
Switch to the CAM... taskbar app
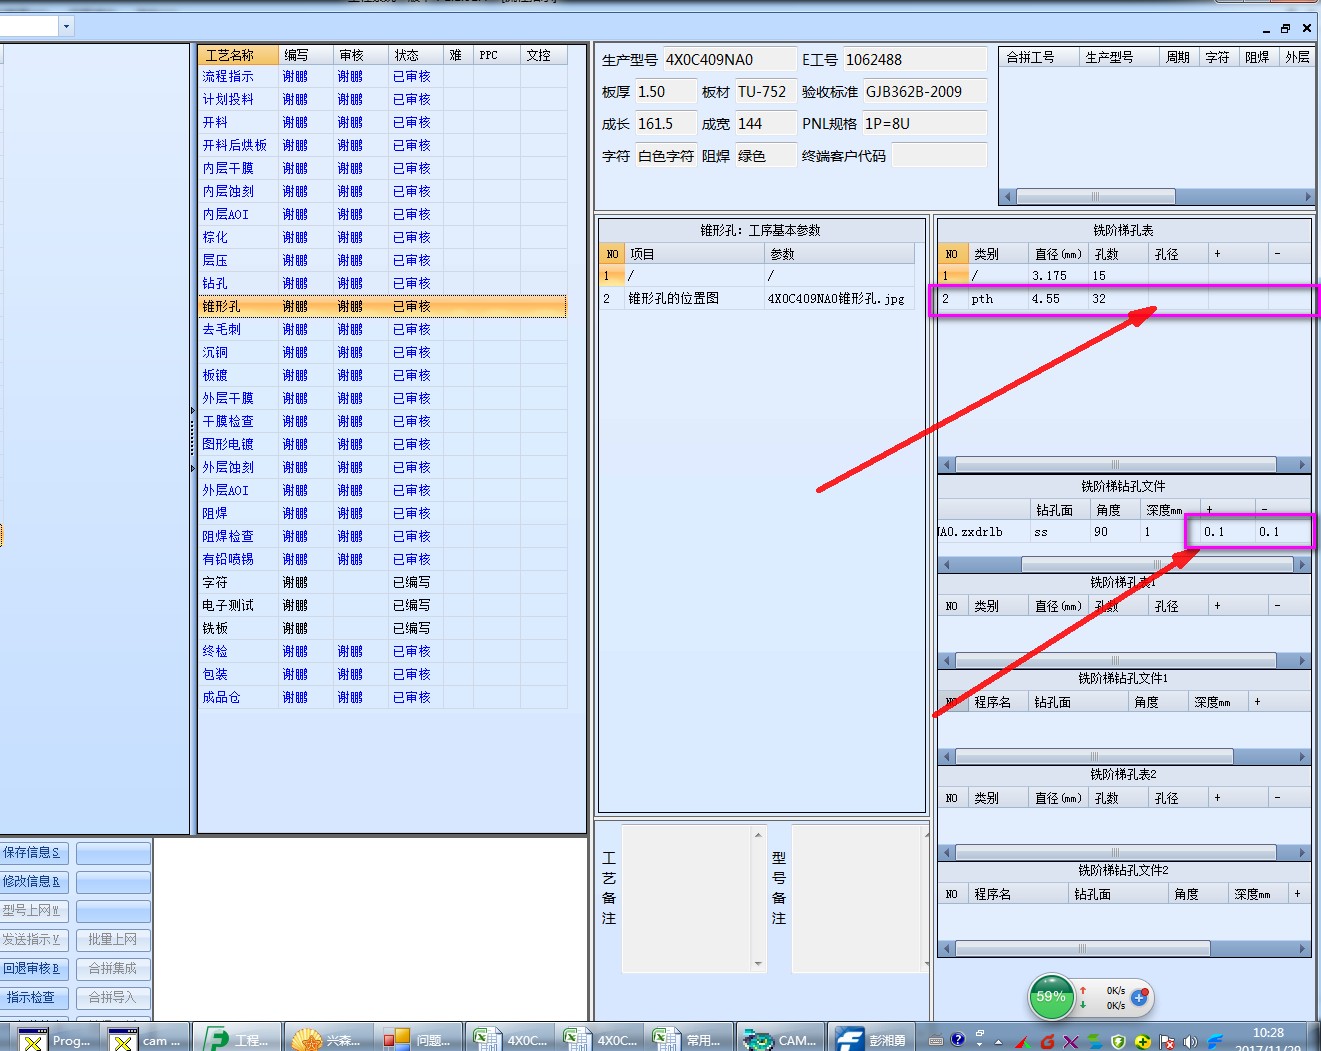[x=780, y=1039]
